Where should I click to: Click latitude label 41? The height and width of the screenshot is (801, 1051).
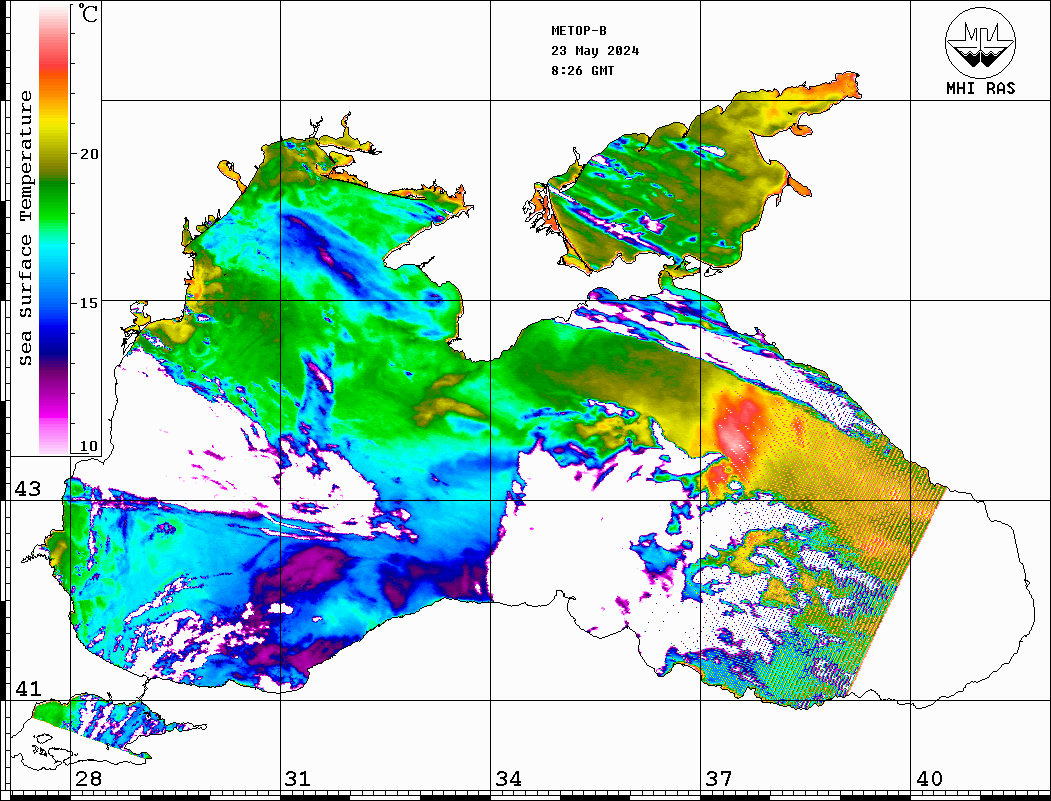click(x=28, y=689)
